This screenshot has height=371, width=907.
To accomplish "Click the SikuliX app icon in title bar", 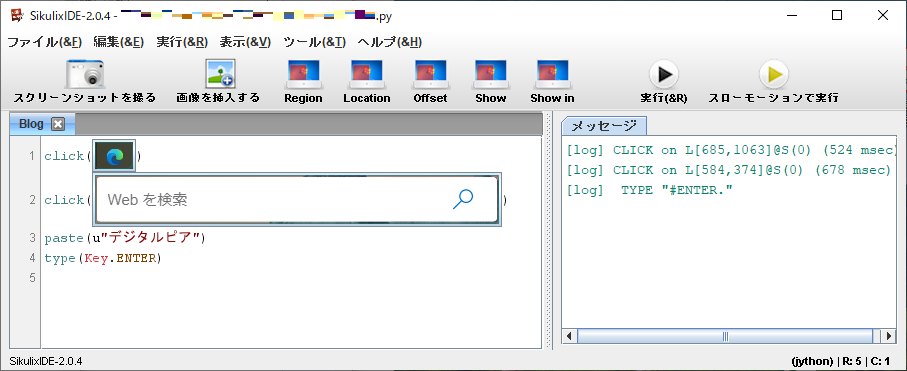I will tap(17, 16).
